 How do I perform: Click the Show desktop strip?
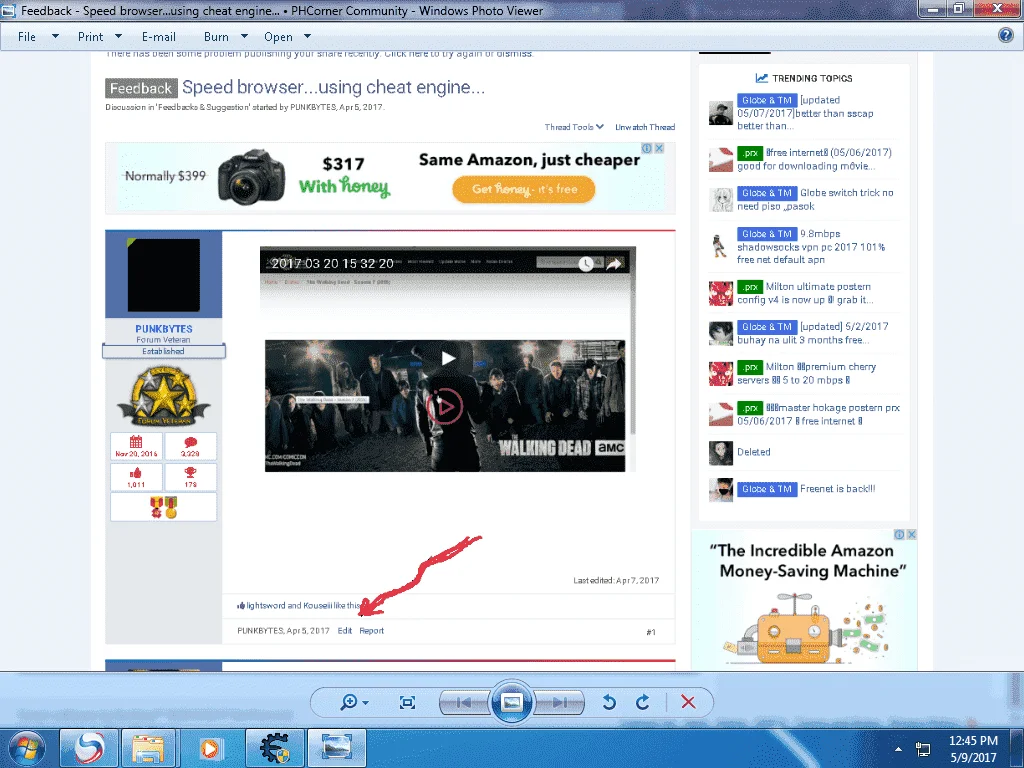[x=1017, y=748]
